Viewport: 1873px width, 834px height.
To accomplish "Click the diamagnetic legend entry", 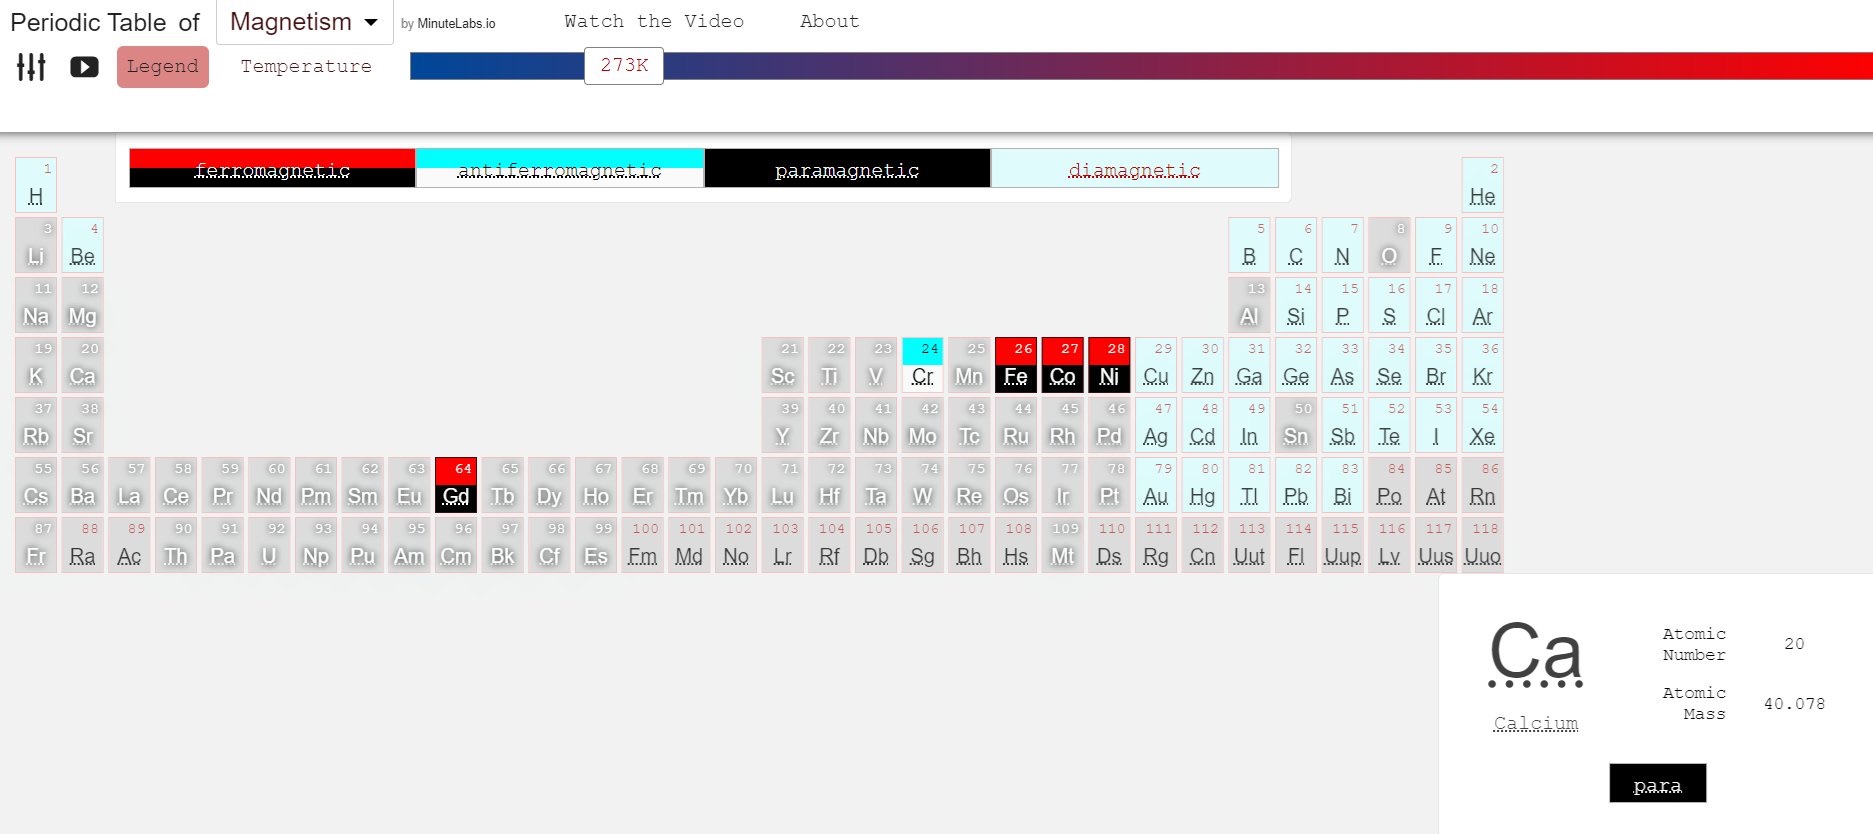I will [1134, 169].
